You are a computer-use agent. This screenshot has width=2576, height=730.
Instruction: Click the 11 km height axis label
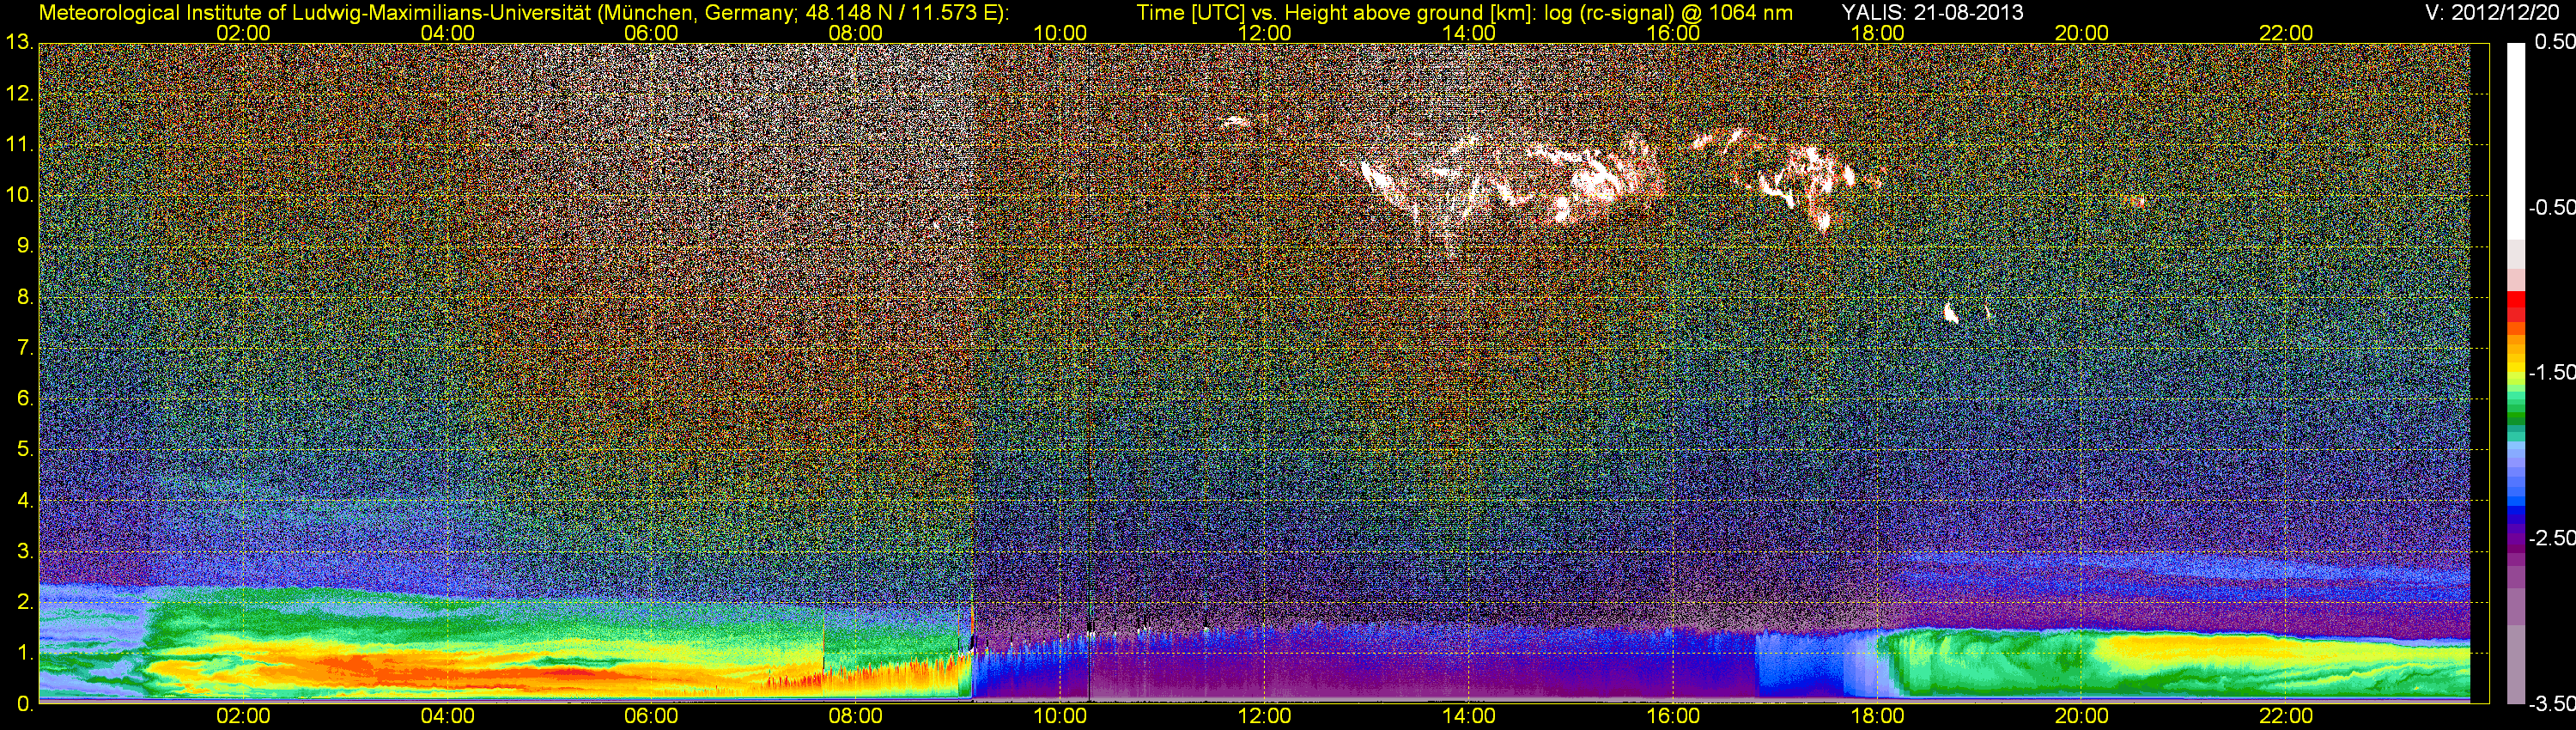coord(19,145)
